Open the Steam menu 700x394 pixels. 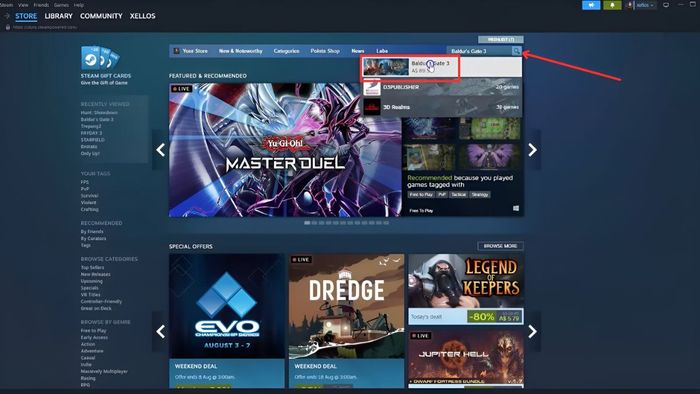[x=6, y=5]
